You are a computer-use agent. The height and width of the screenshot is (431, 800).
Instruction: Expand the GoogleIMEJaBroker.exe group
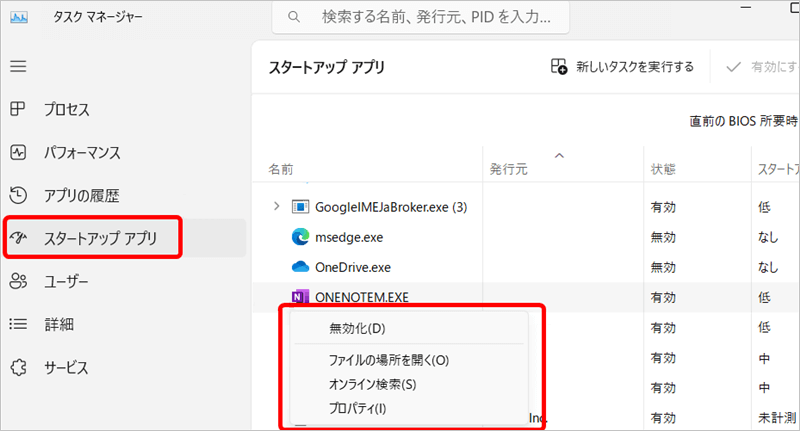(277, 207)
